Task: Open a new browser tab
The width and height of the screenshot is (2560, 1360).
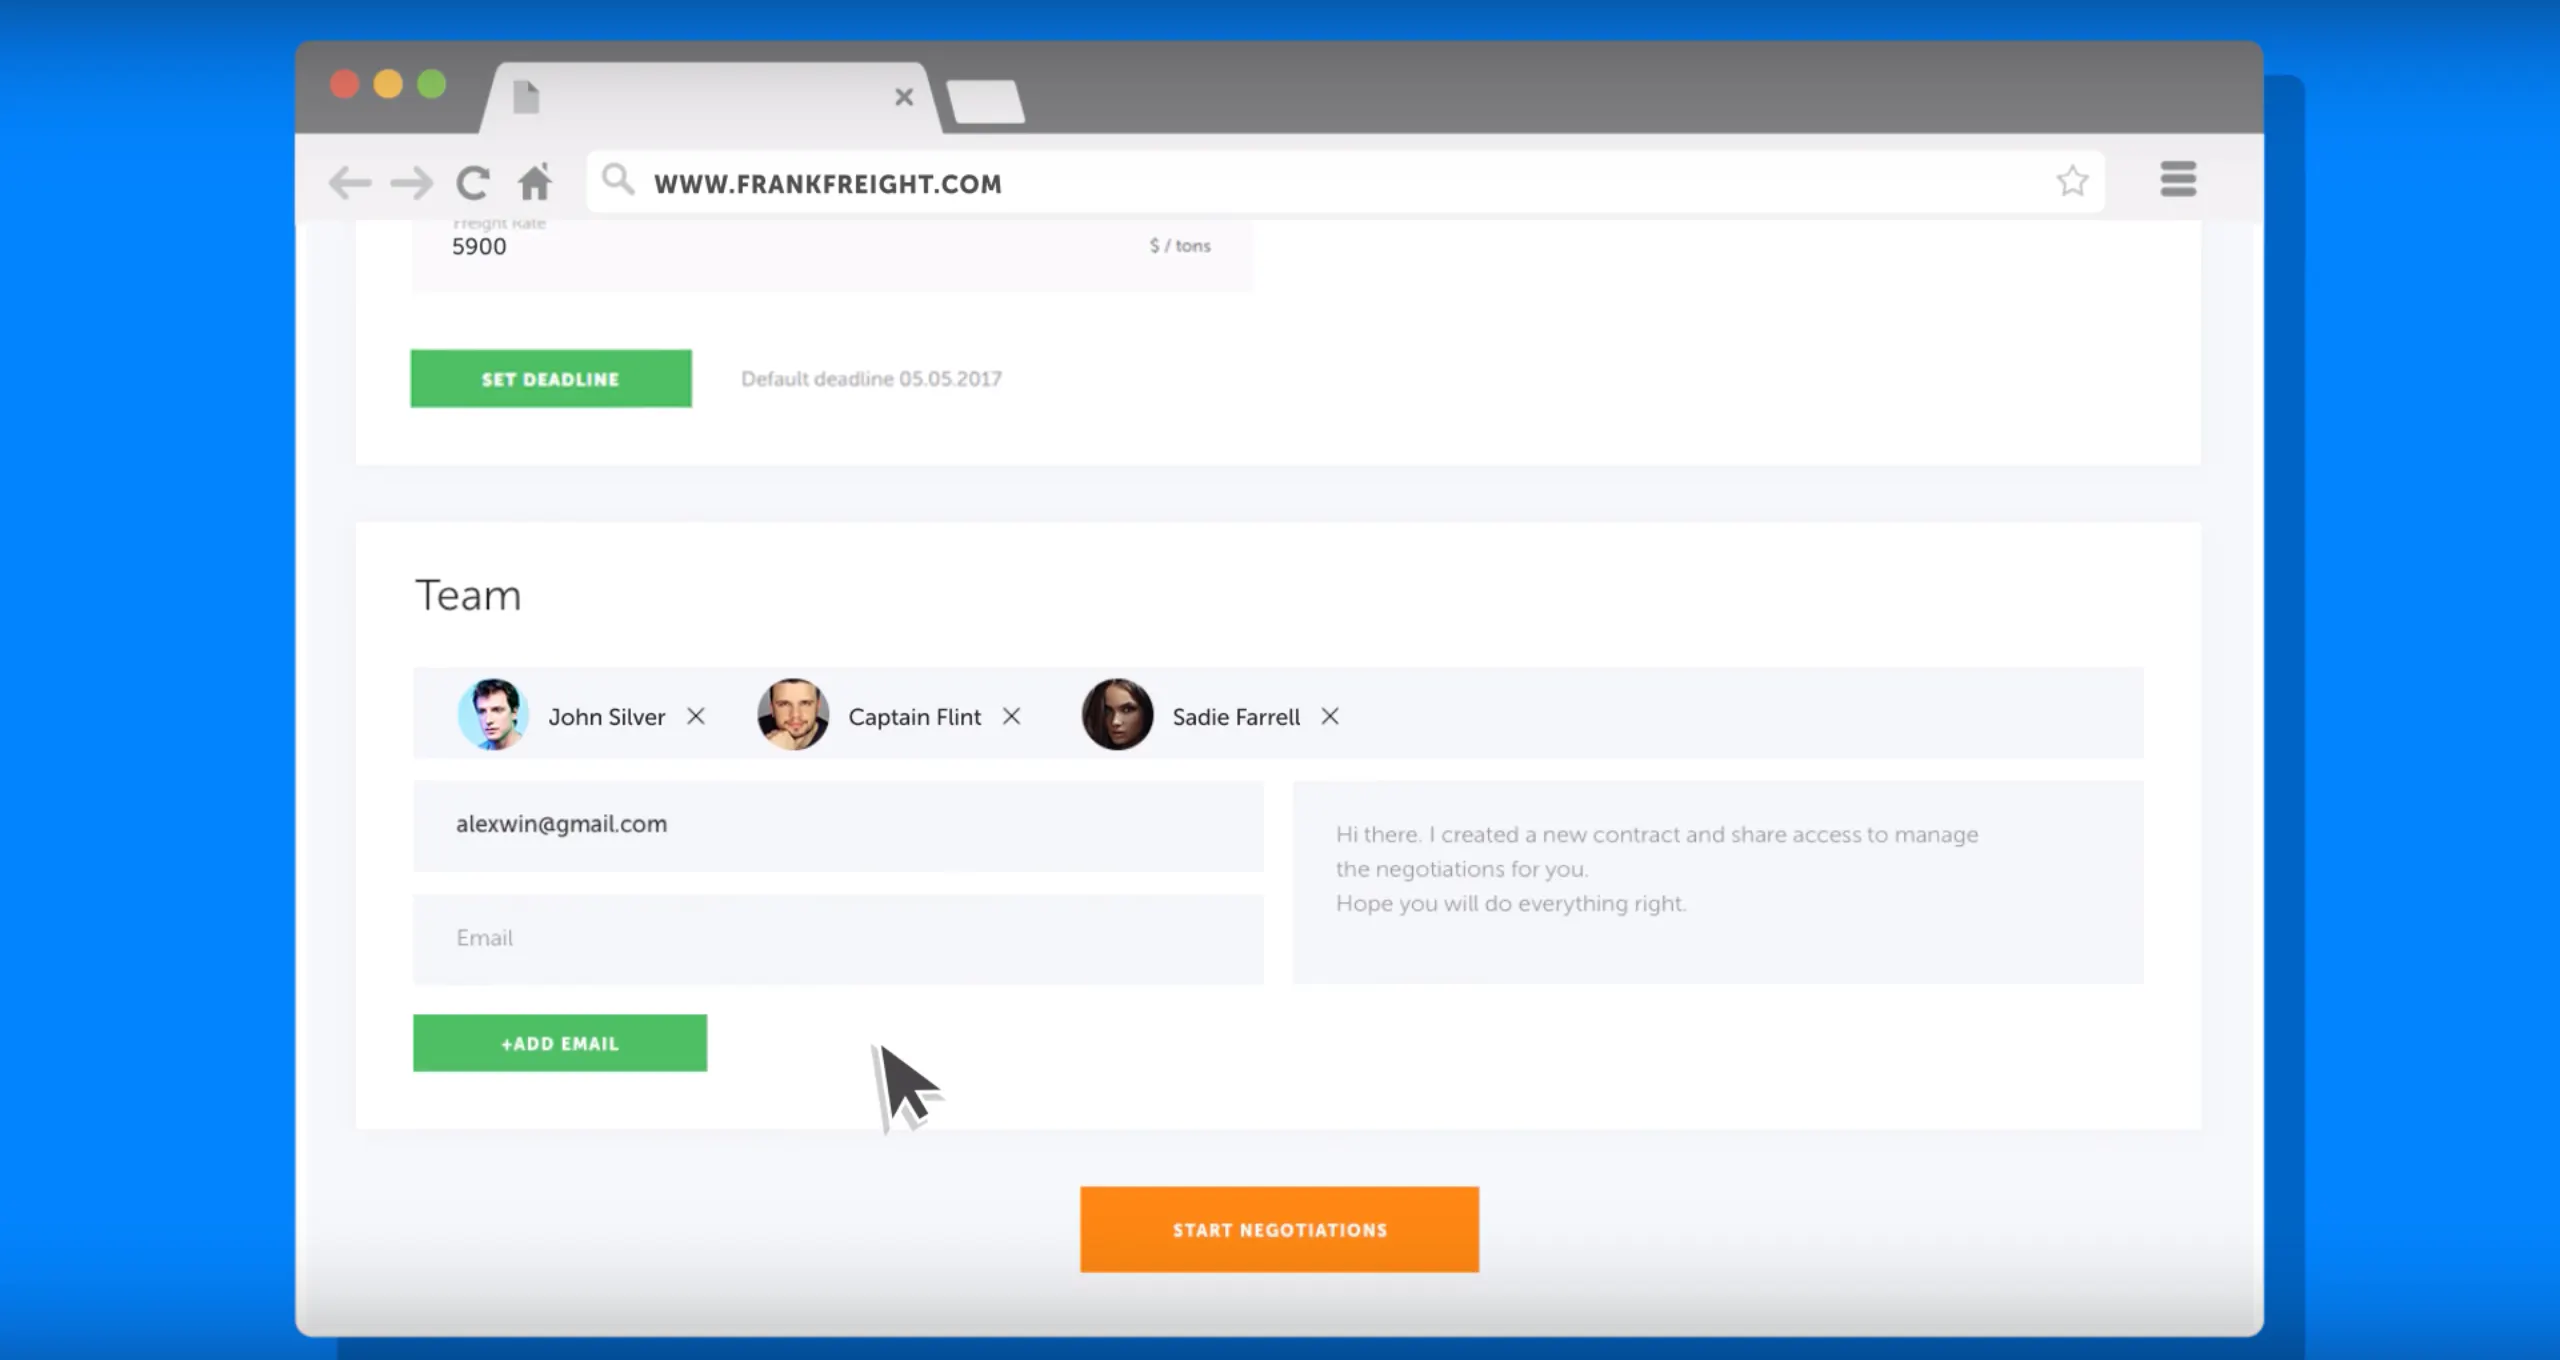Action: tap(986, 101)
